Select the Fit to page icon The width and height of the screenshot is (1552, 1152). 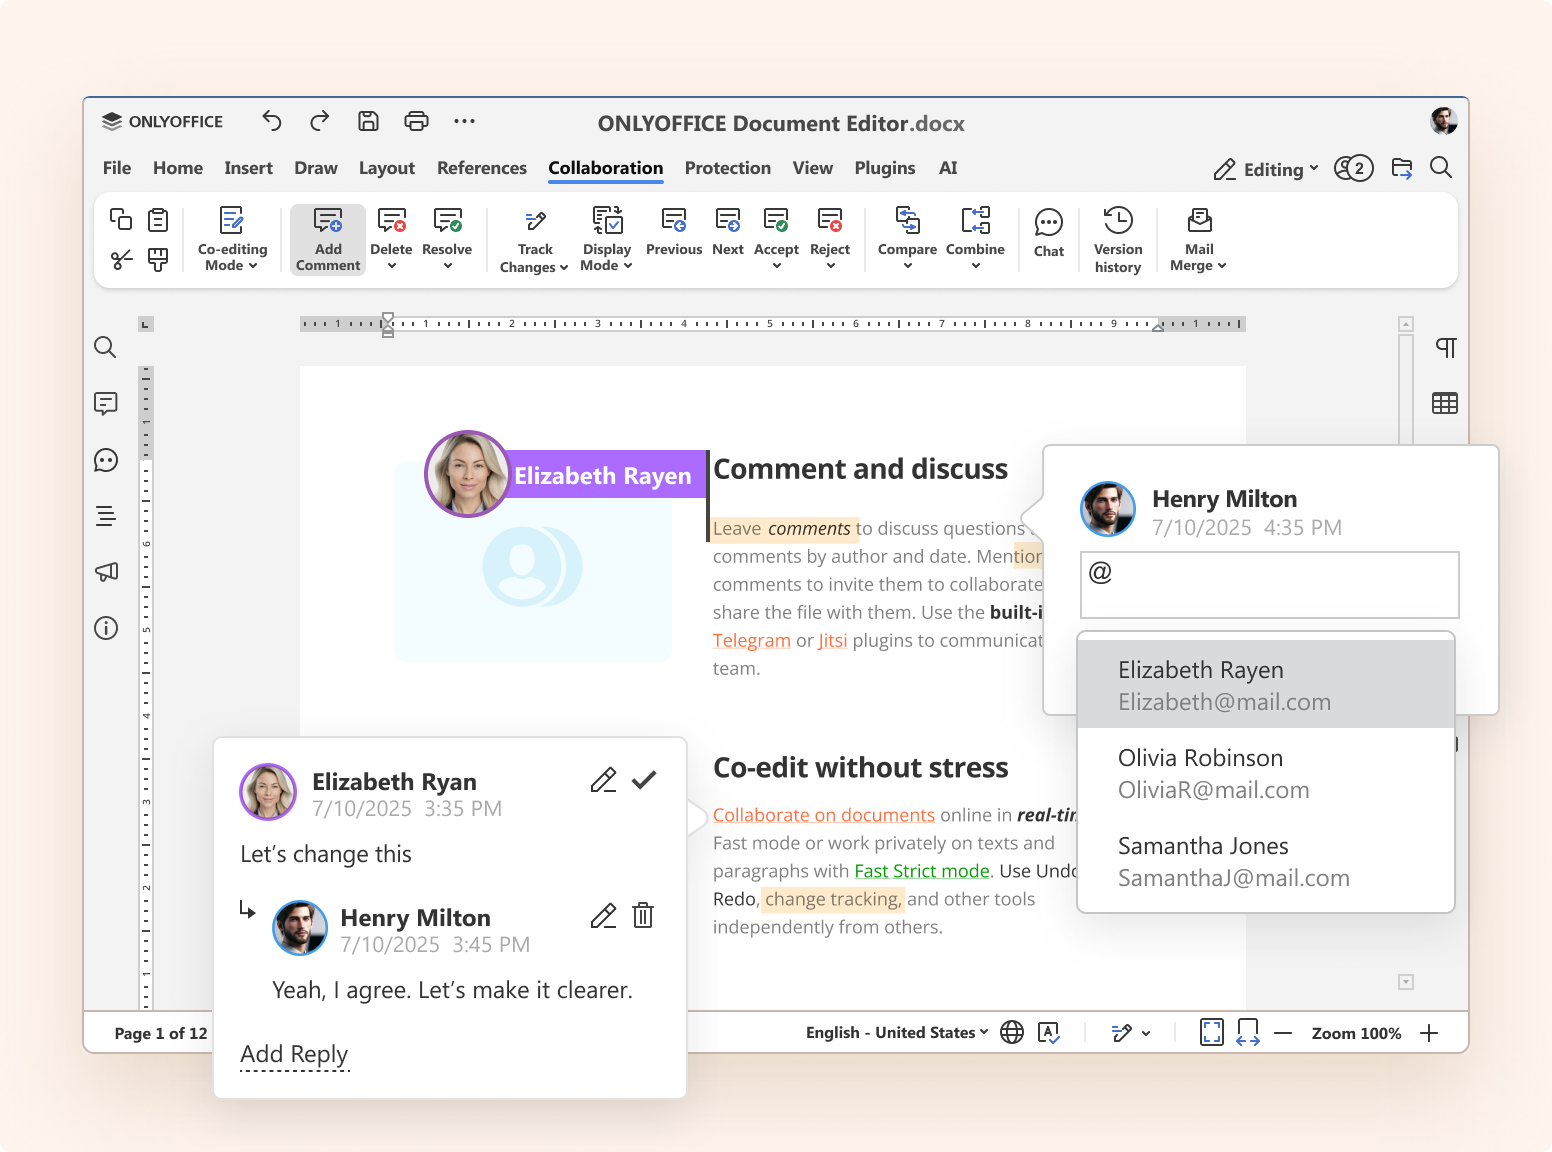point(1211,1032)
